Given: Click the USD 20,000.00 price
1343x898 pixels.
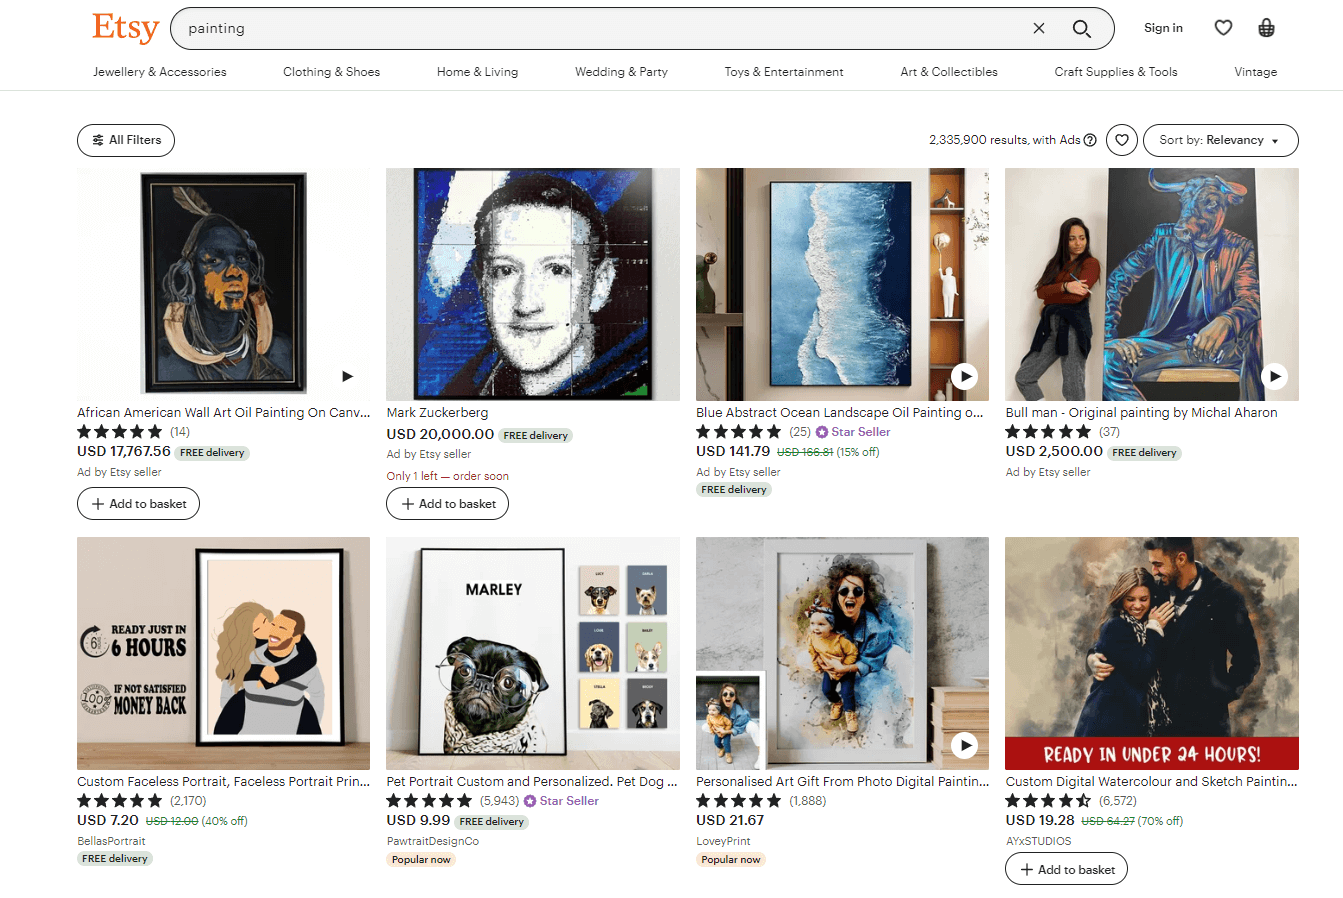Looking at the screenshot, I should (440, 434).
